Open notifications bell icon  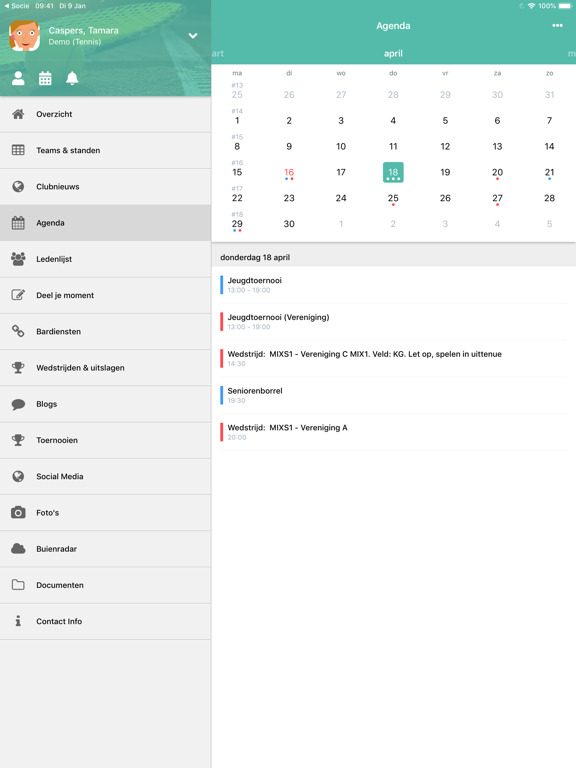tap(72, 78)
